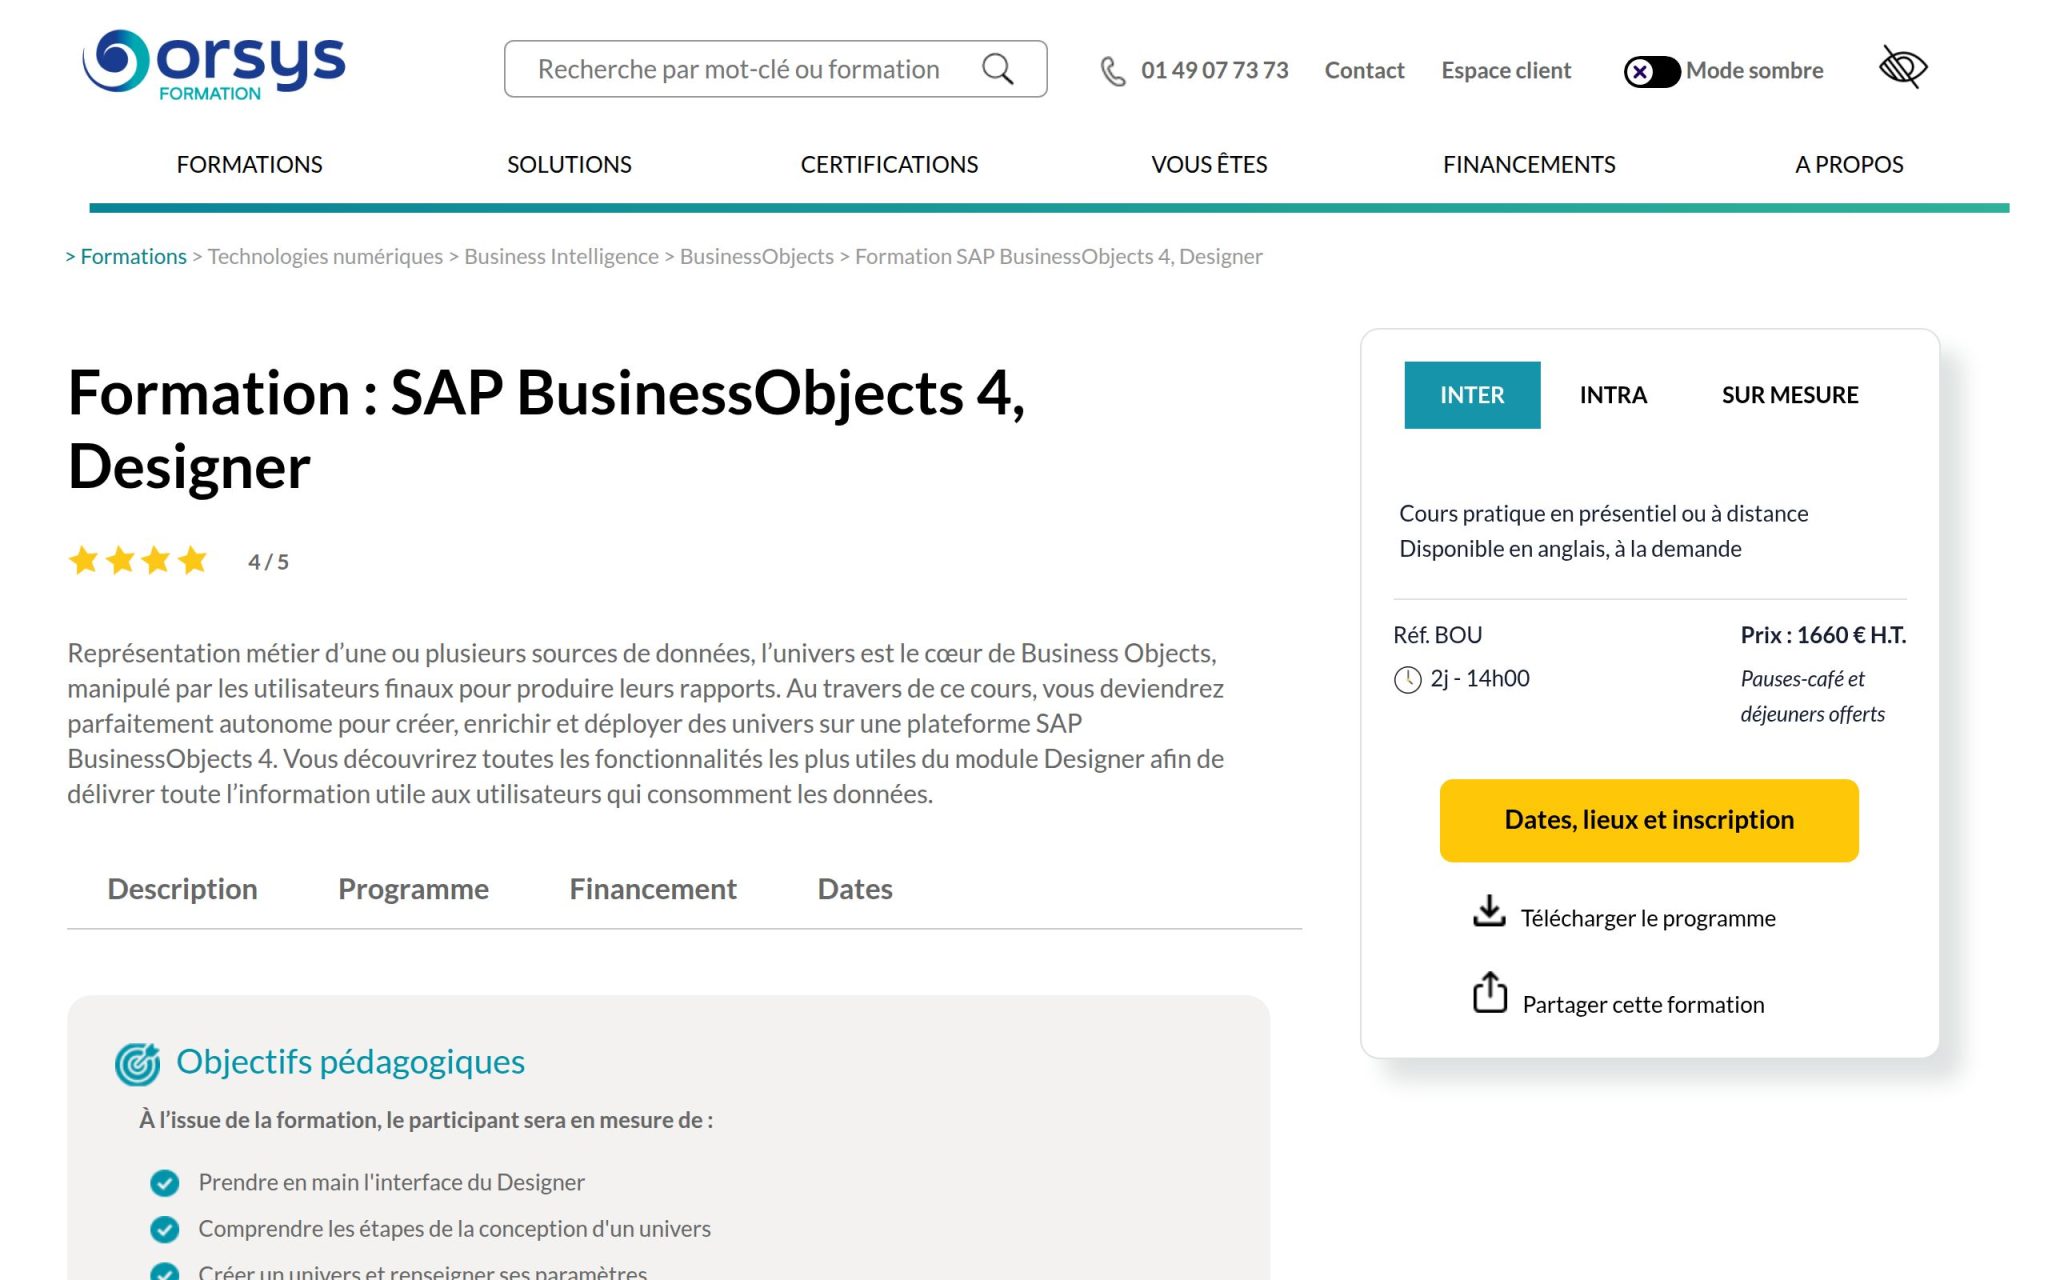Go to Business Intelligence breadcrumb
This screenshot has width=2048, height=1280.
click(x=561, y=256)
